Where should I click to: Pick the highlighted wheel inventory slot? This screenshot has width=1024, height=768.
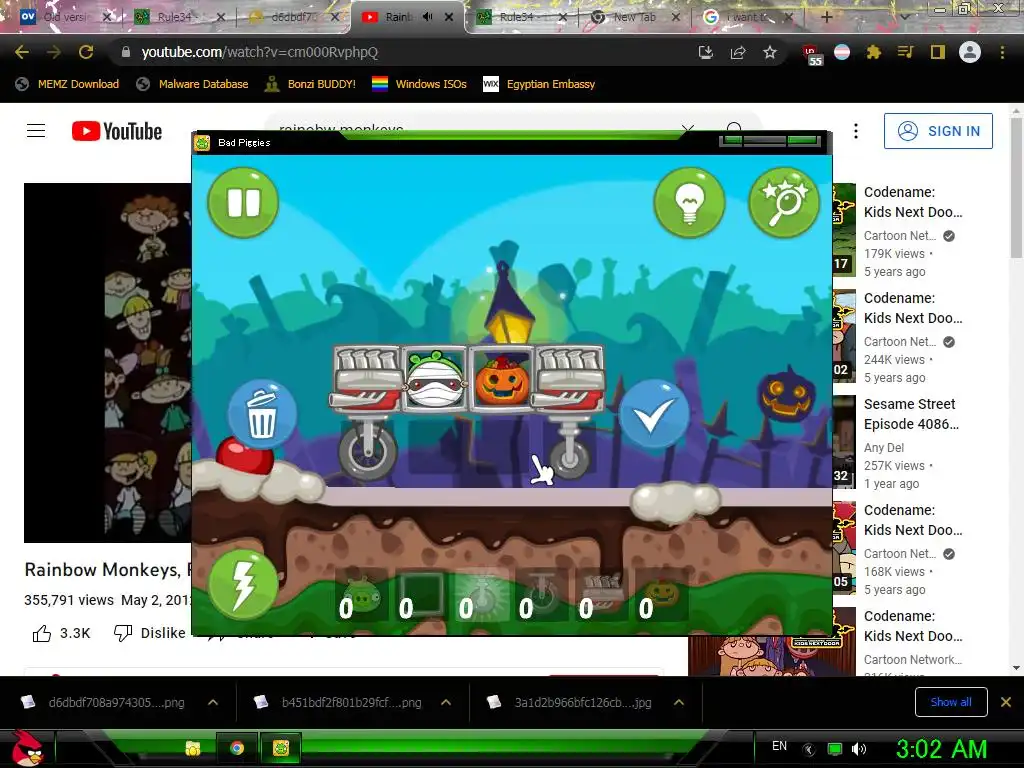pyautogui.click(x=481, y=595)
